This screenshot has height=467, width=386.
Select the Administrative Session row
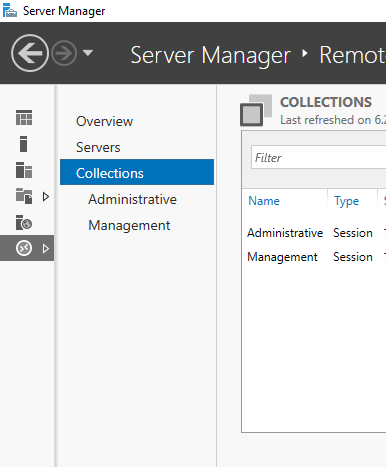coord(314,233)
